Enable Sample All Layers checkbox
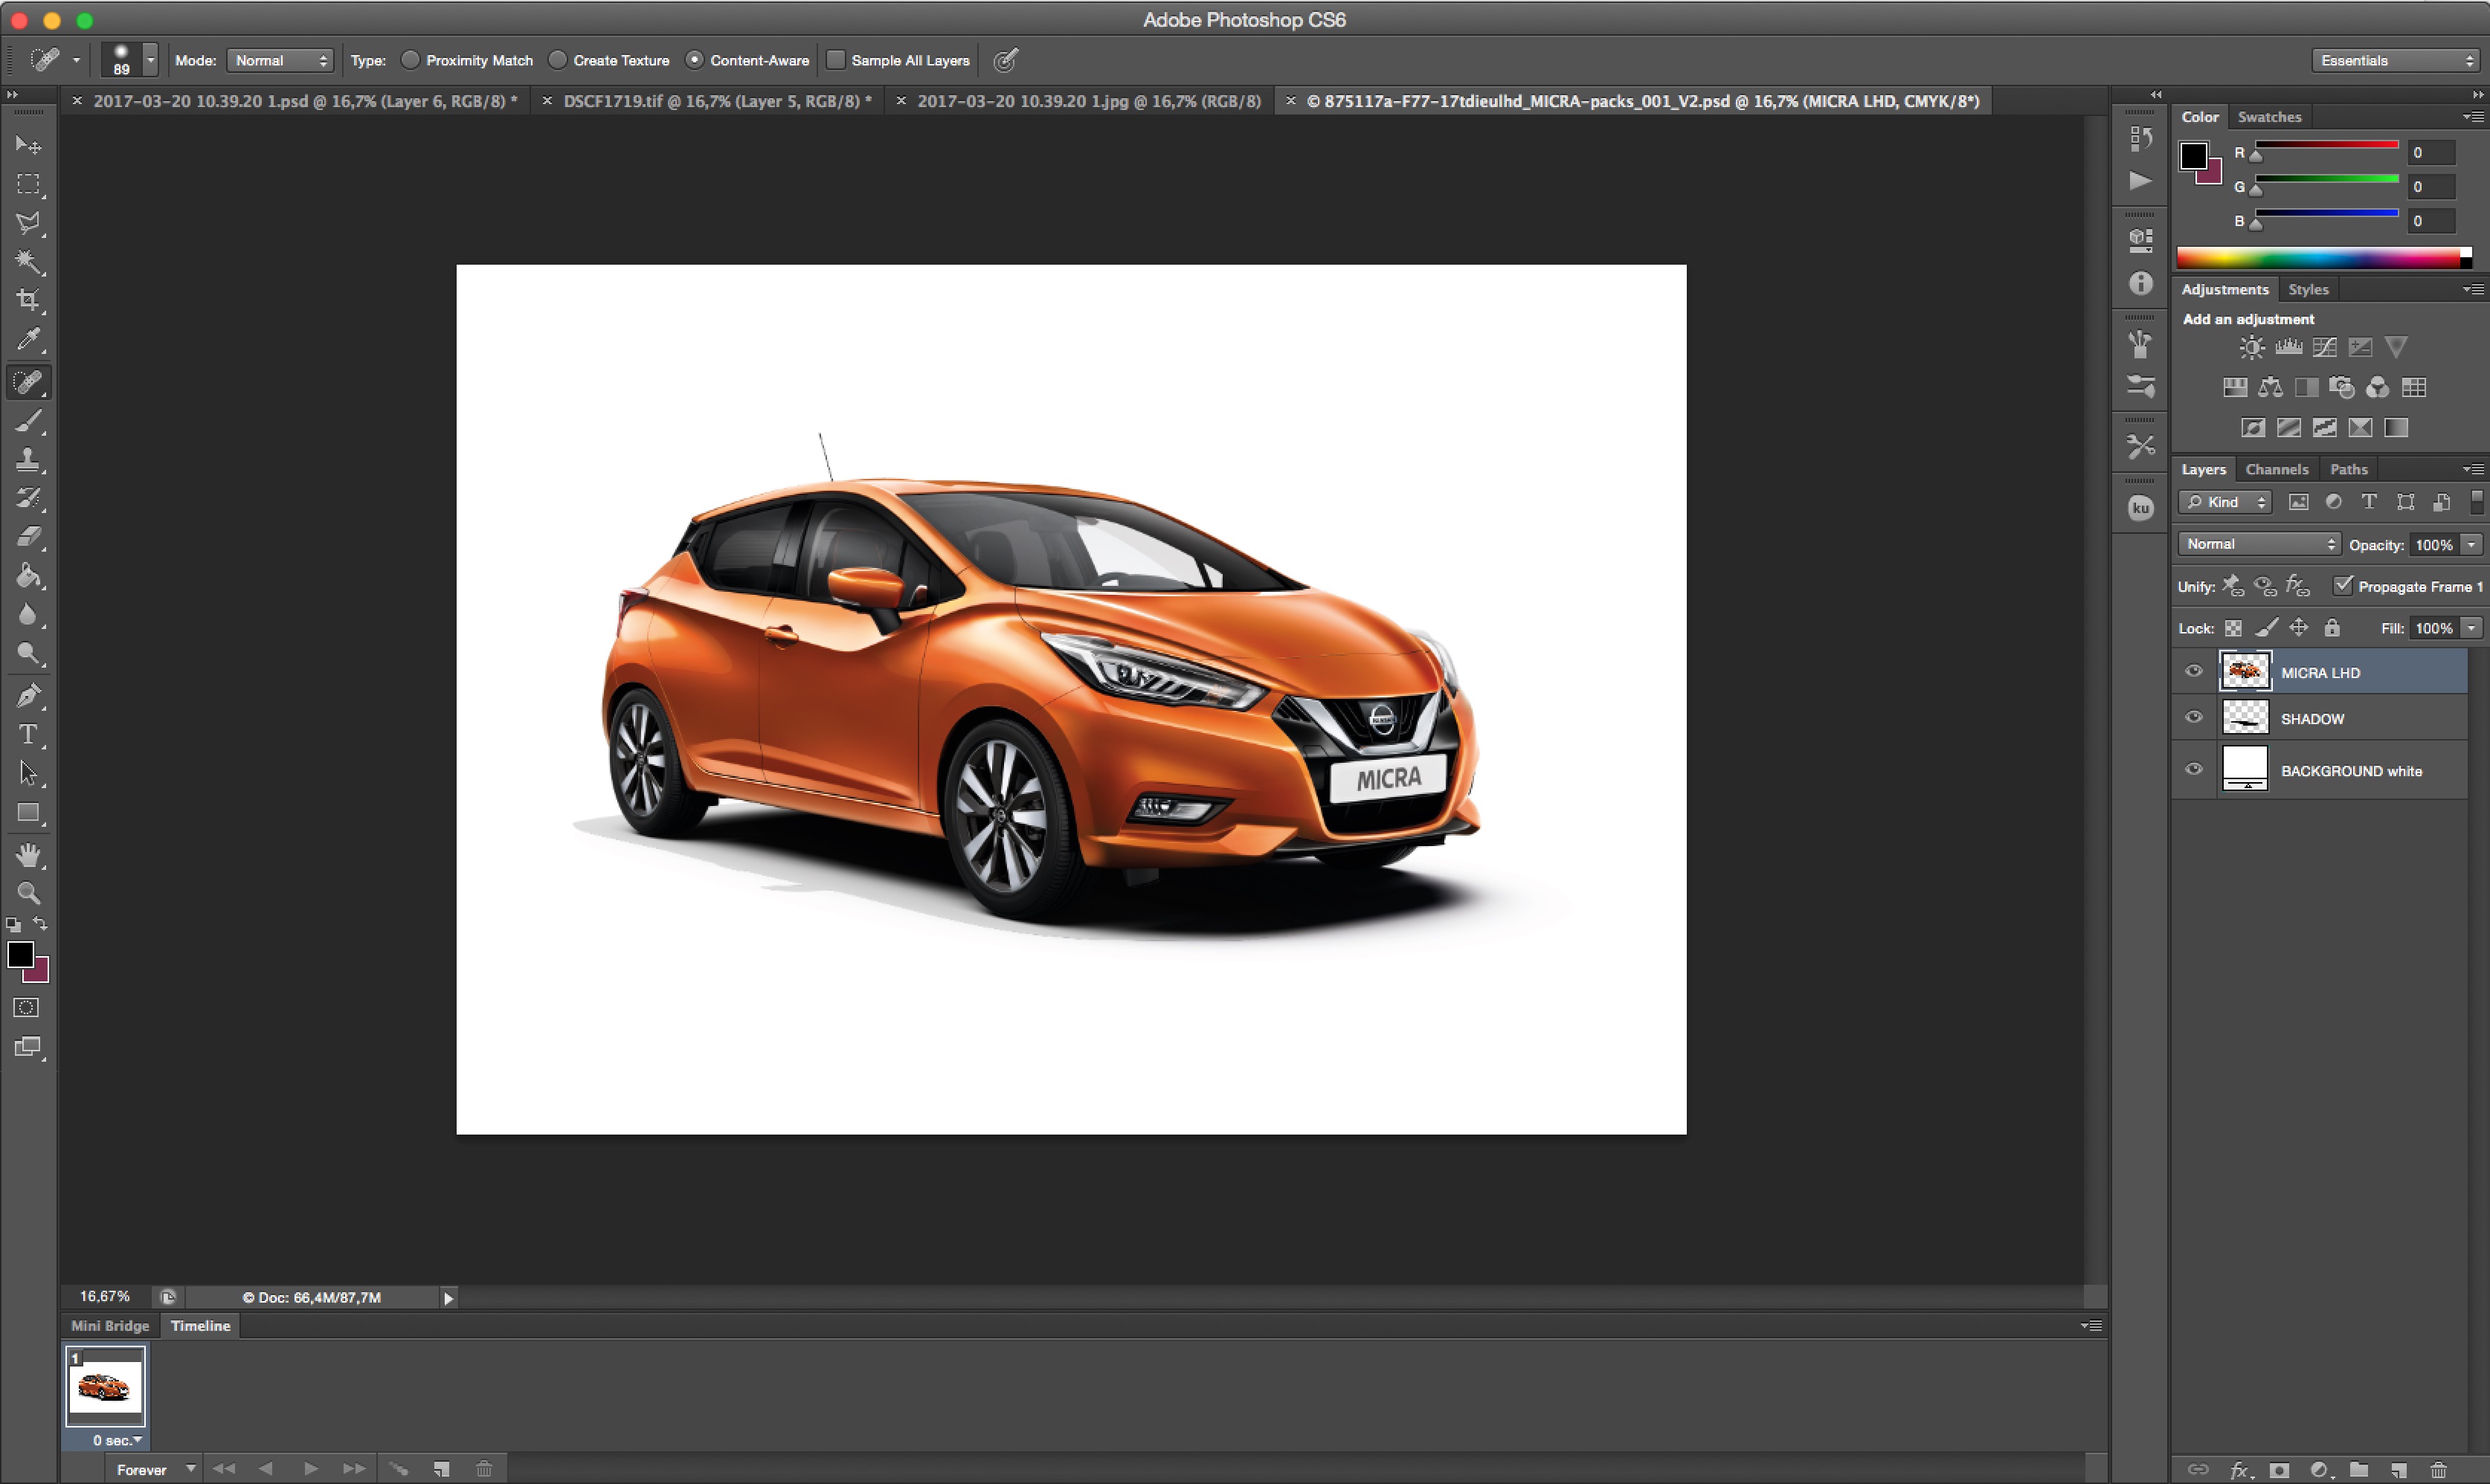 836,60
